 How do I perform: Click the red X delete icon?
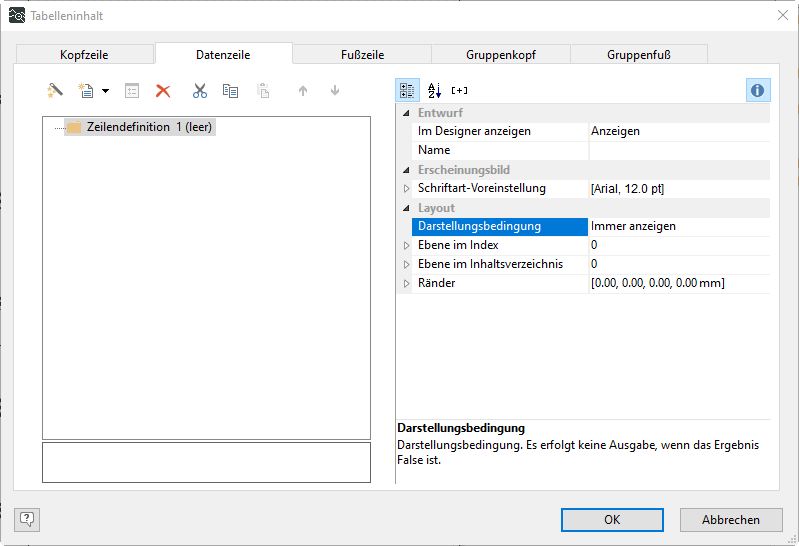pyautogui.click(x=163, y=91)
